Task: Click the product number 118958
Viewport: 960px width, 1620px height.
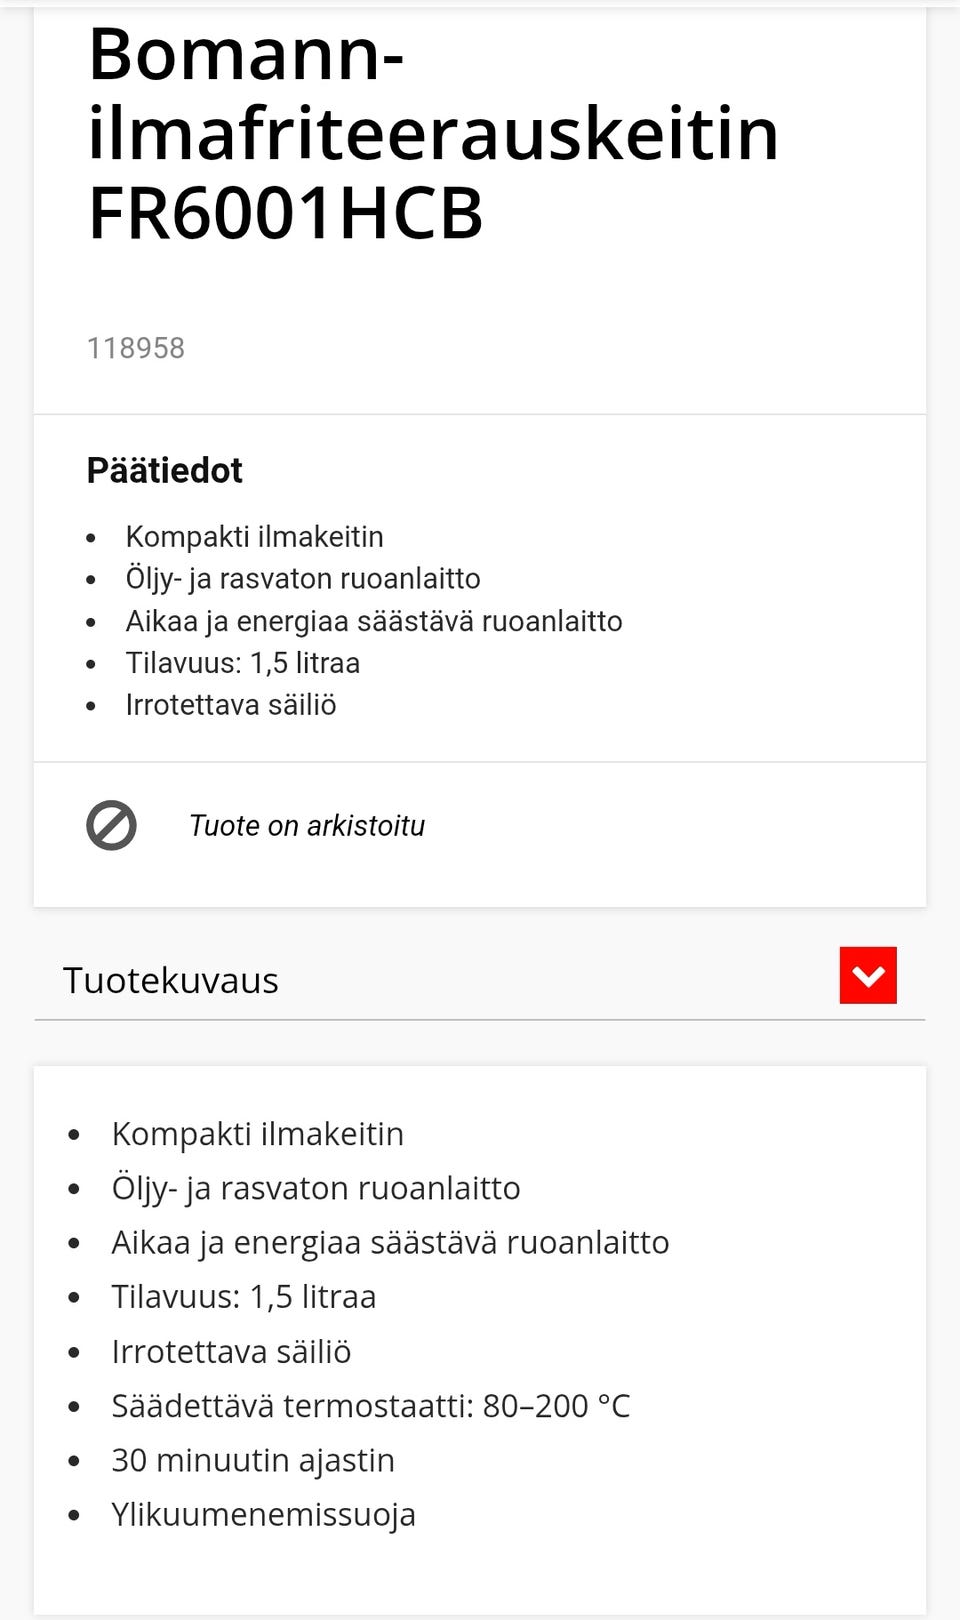Action: click(135, 348)
